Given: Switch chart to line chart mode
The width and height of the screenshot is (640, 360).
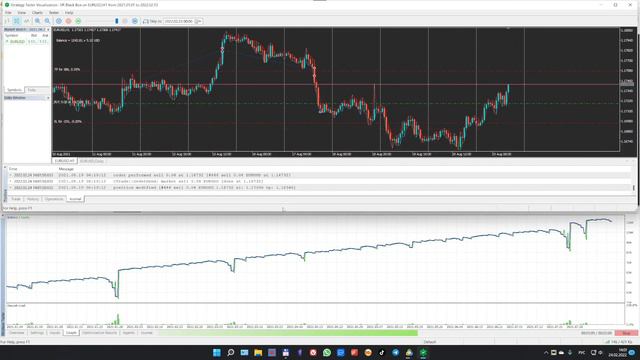Looking at the screenshot, I should click(27, 21).
